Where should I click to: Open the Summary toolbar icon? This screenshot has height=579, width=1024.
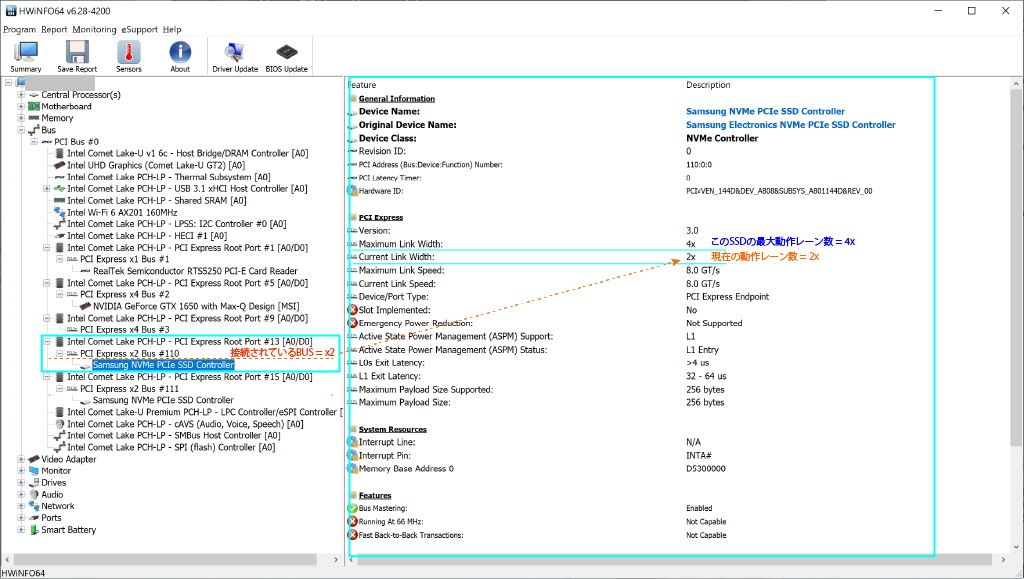[25, 56]
